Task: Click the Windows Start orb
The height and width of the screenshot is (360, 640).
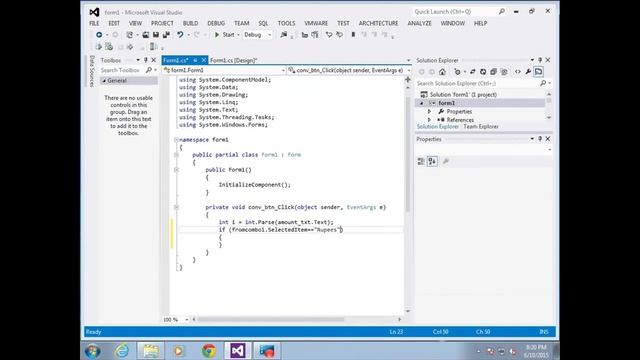Action: (x=93, y=351)
